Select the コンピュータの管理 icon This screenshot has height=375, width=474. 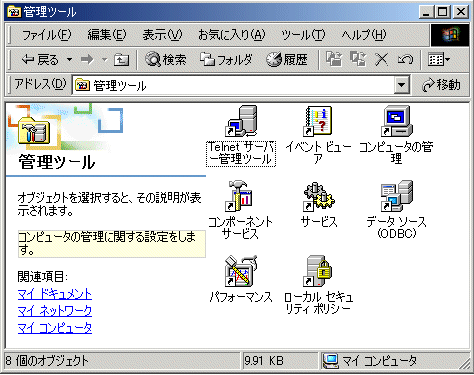(x=396, y=121)
